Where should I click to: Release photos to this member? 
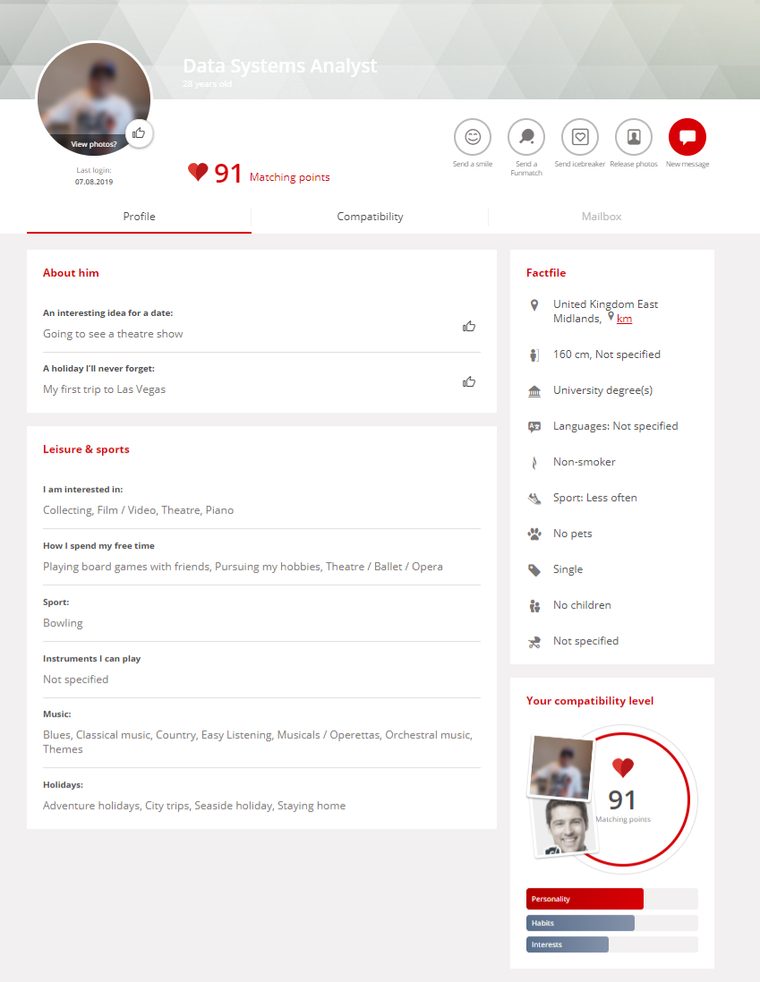click(634, 137)
